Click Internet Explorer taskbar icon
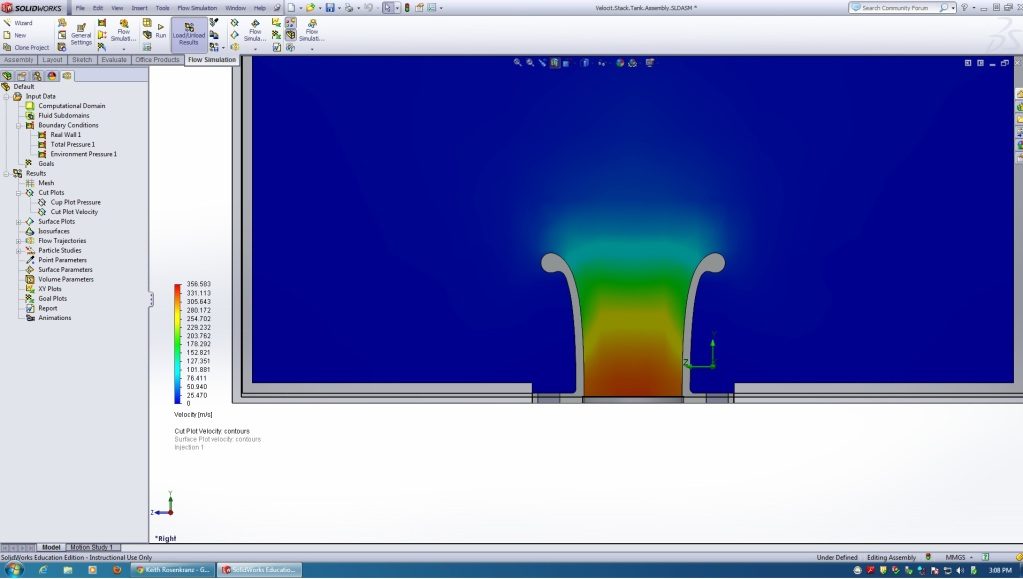 click(x=43, y=570)
